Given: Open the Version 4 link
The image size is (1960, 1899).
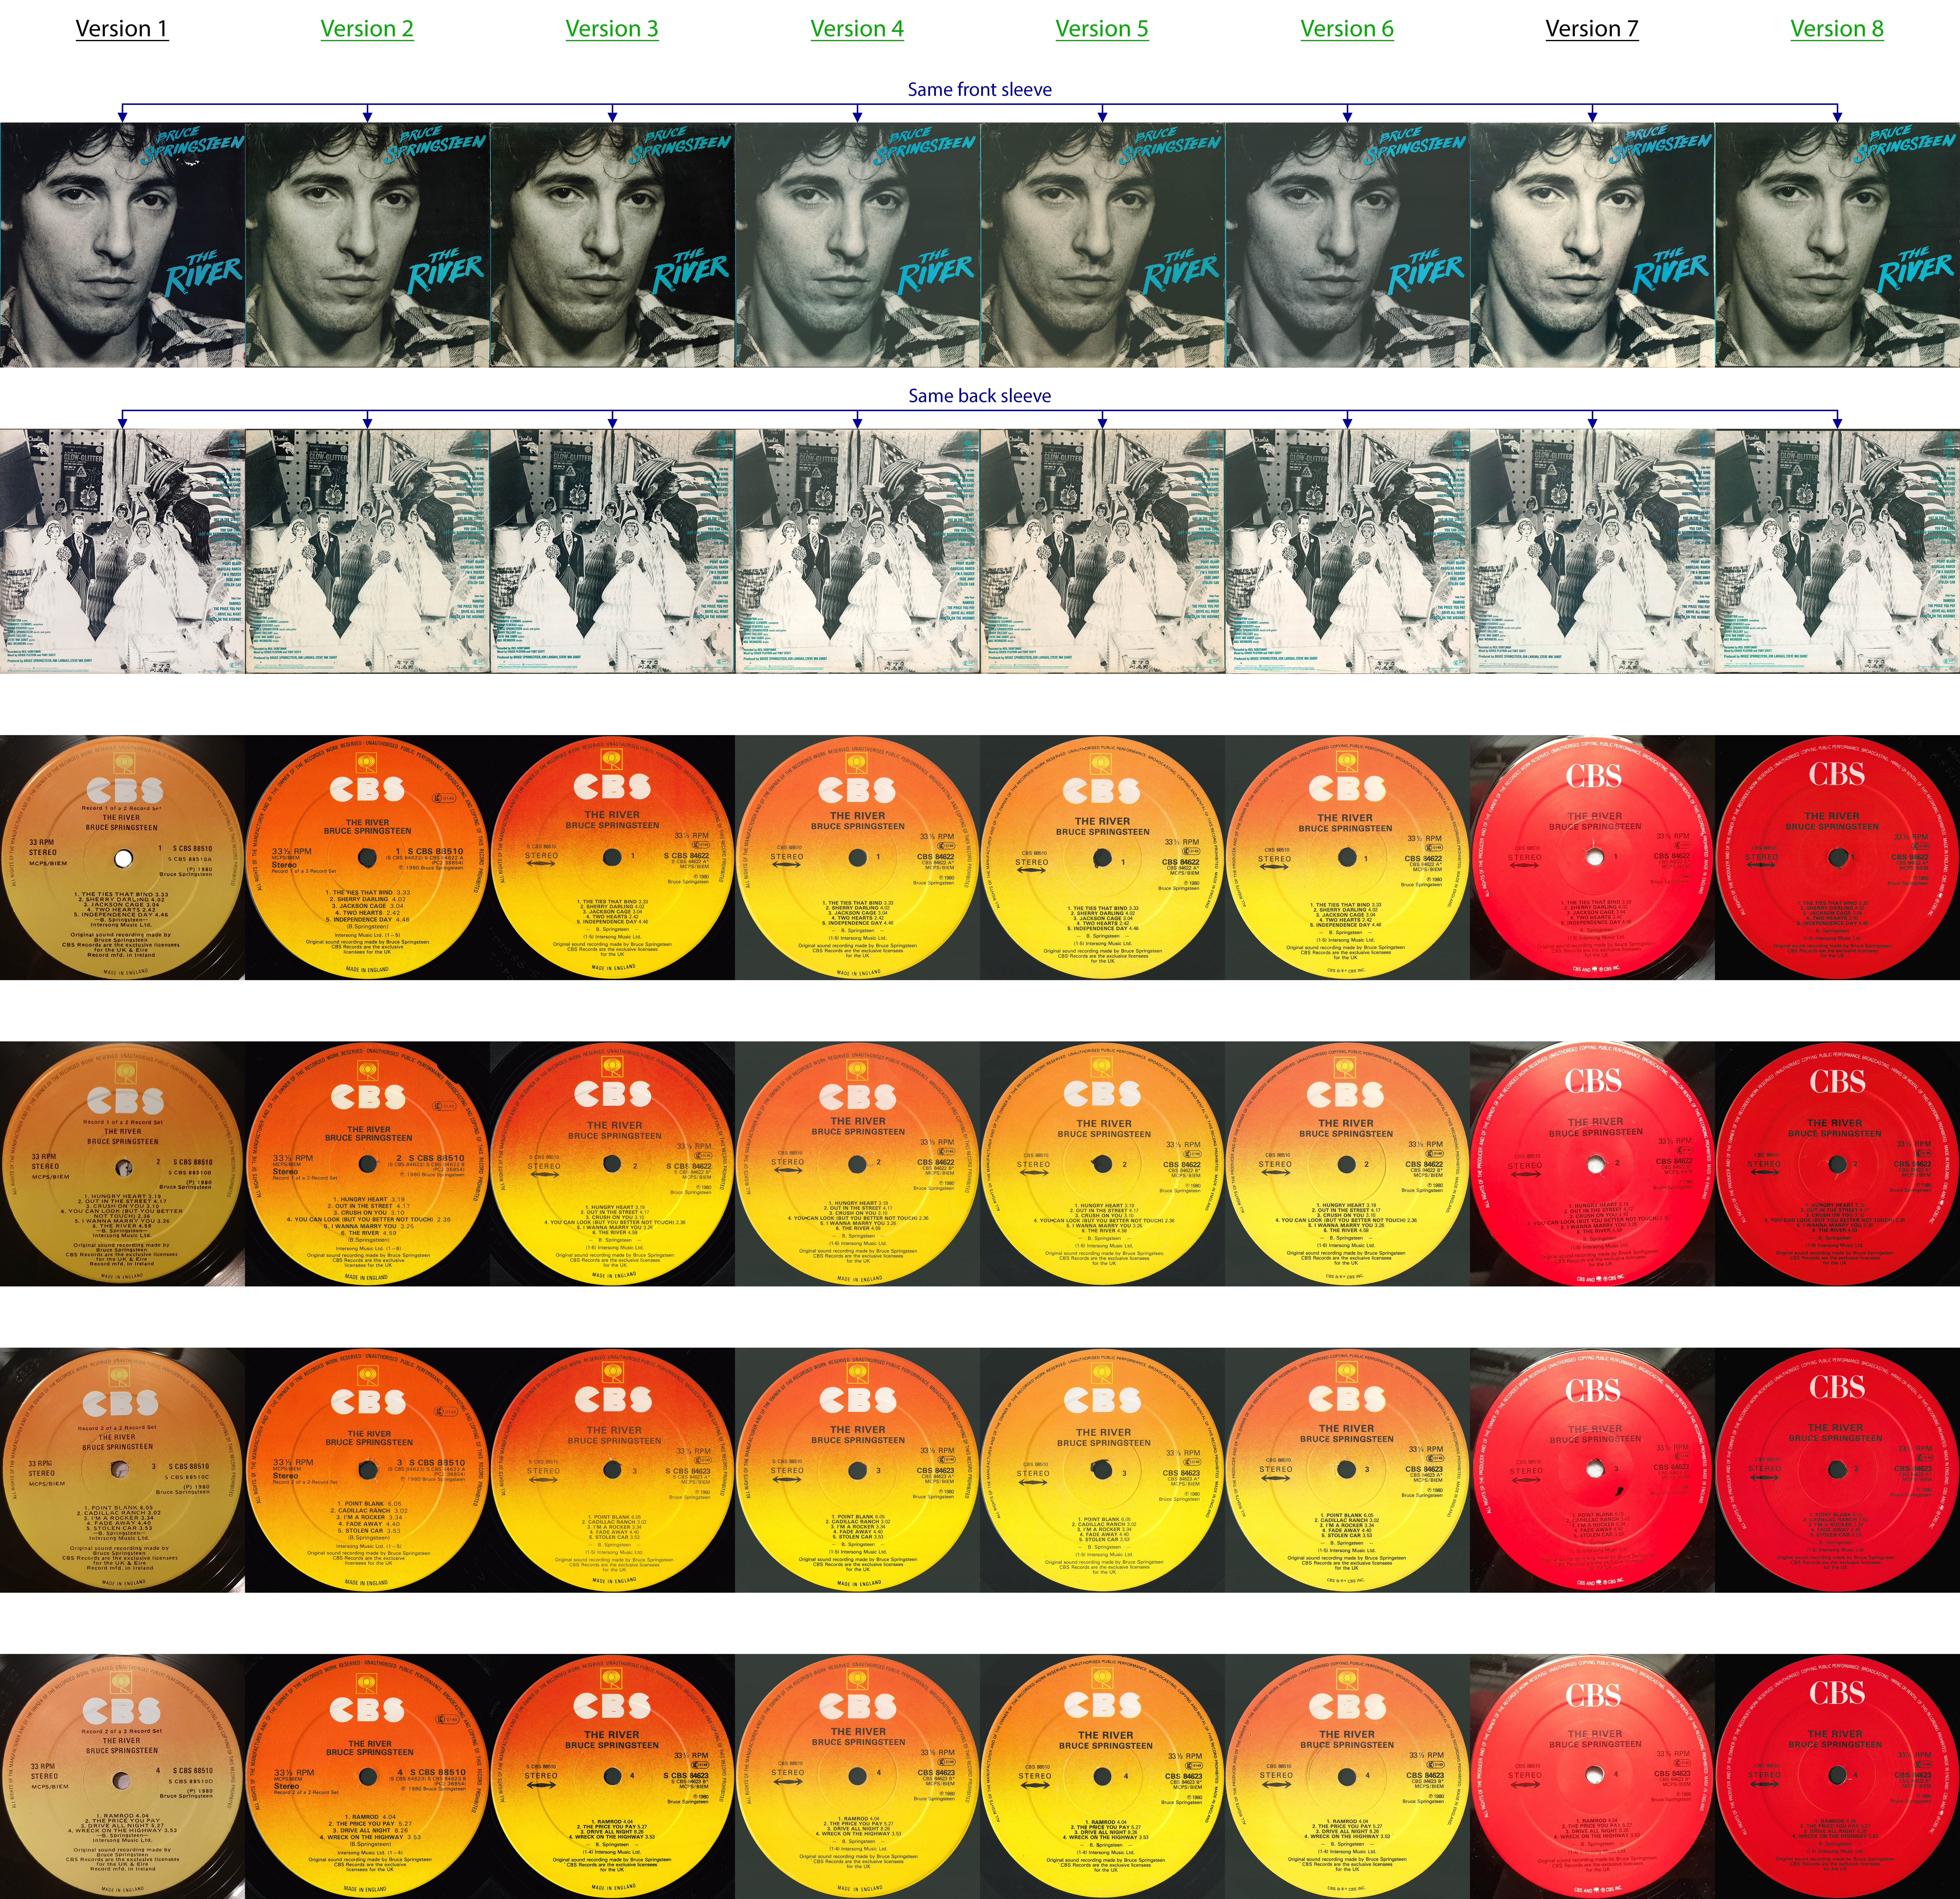Looking at the screenshot, I should [x=857, y=29].
